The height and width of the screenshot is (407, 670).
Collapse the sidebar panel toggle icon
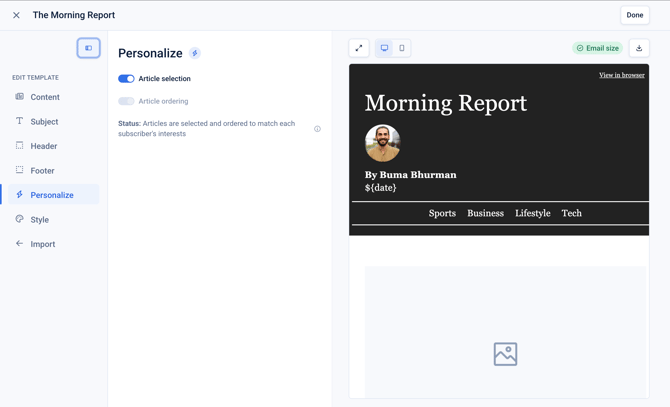pyautogui.click(x=88, y=48)
